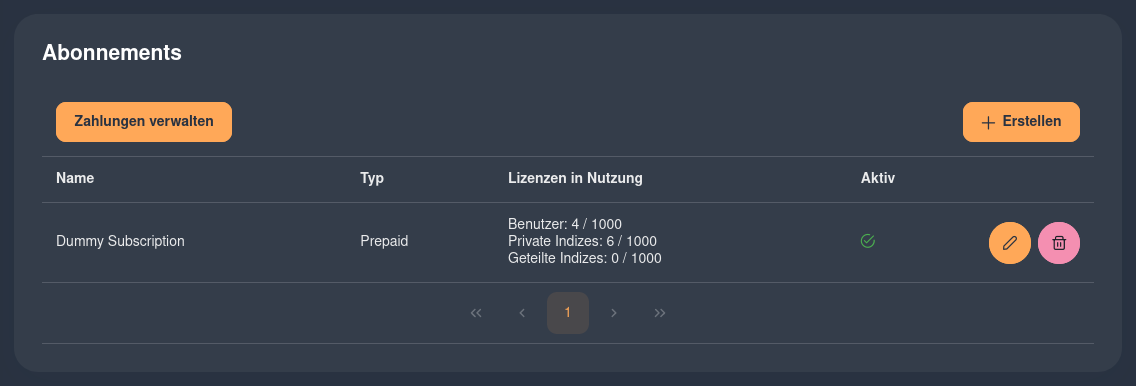
Task: Click the Benutzer 4 / 1000 text
Action: (x=565, y=224)
